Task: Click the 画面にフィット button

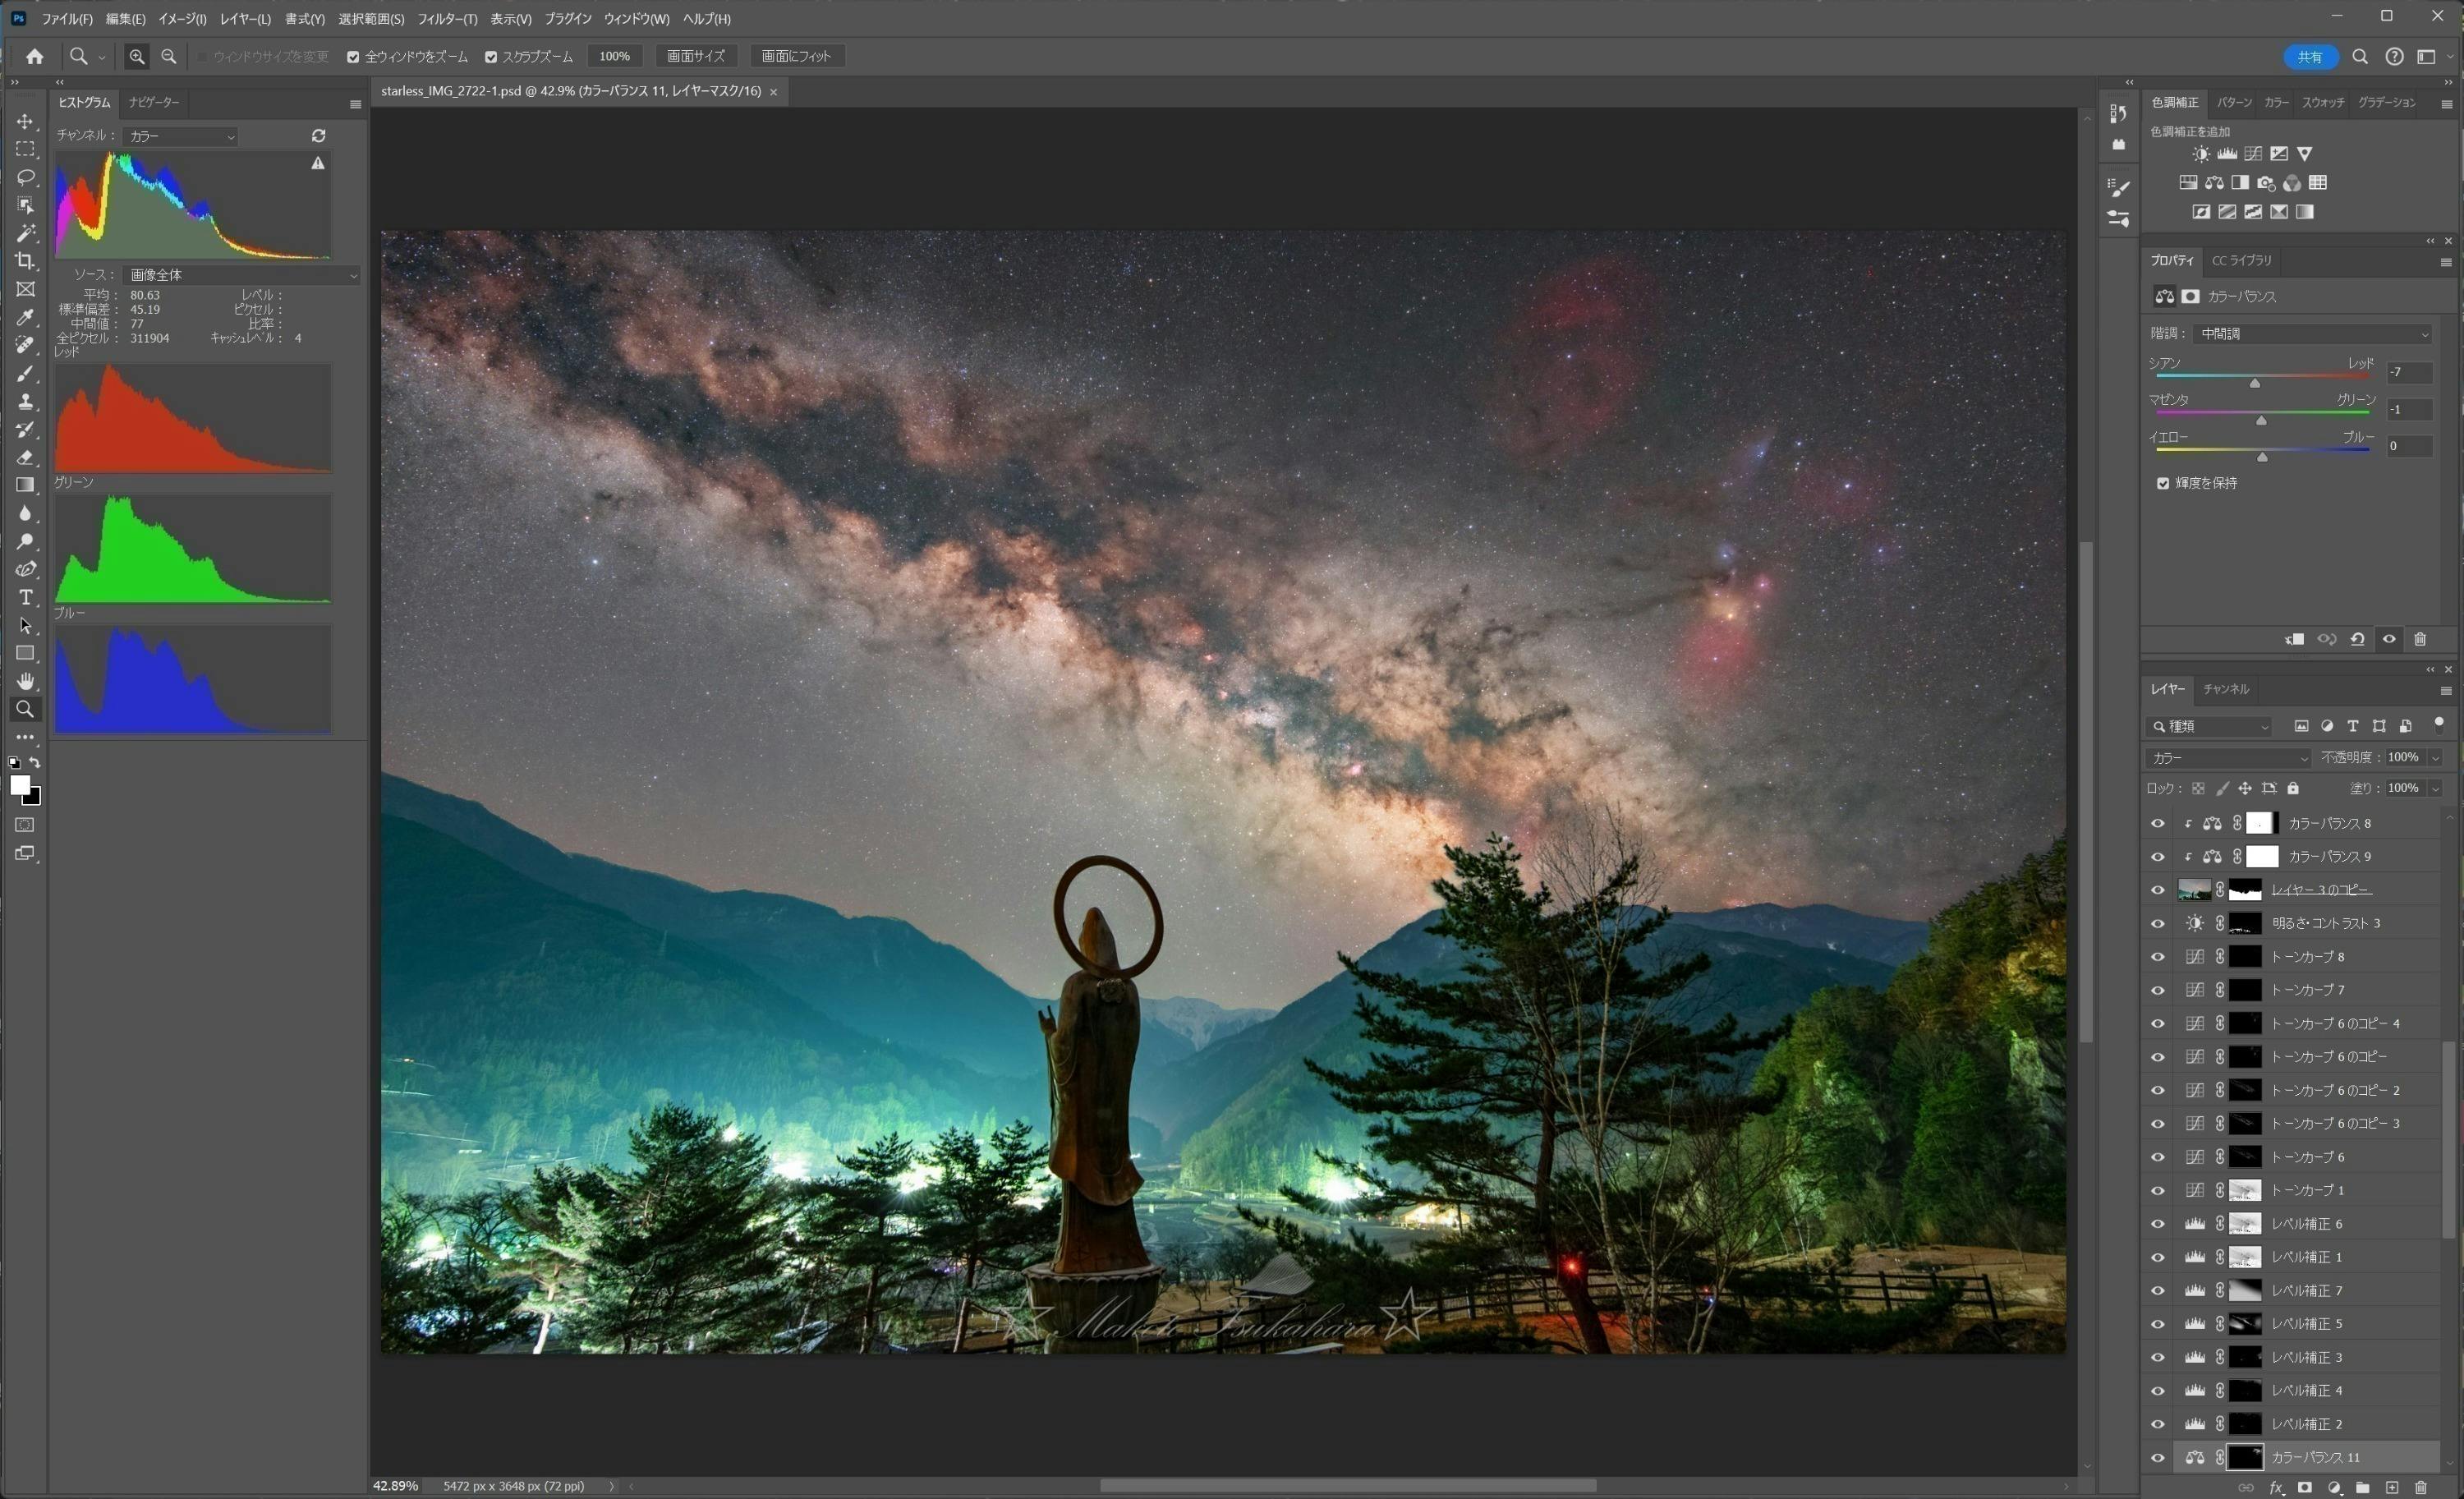Action: 796,56
